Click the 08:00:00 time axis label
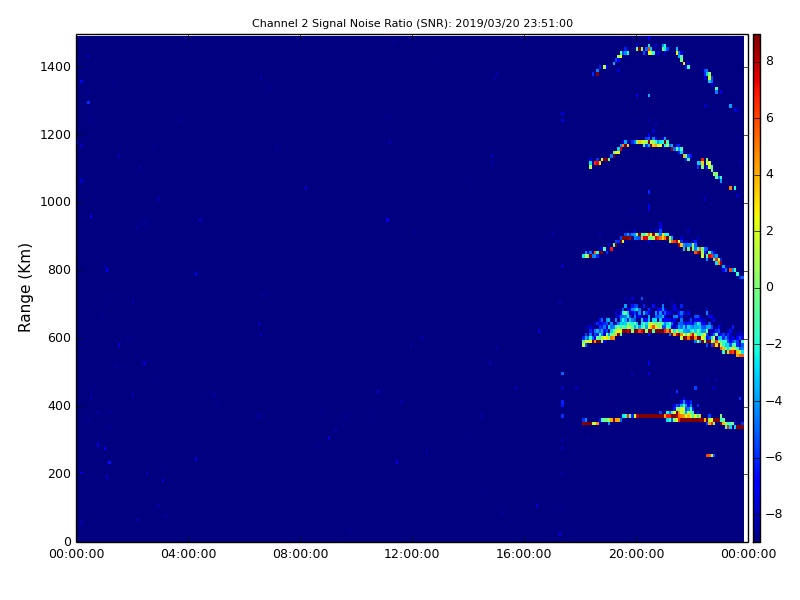This screenshot has height=600, width=800. point(301,554)
